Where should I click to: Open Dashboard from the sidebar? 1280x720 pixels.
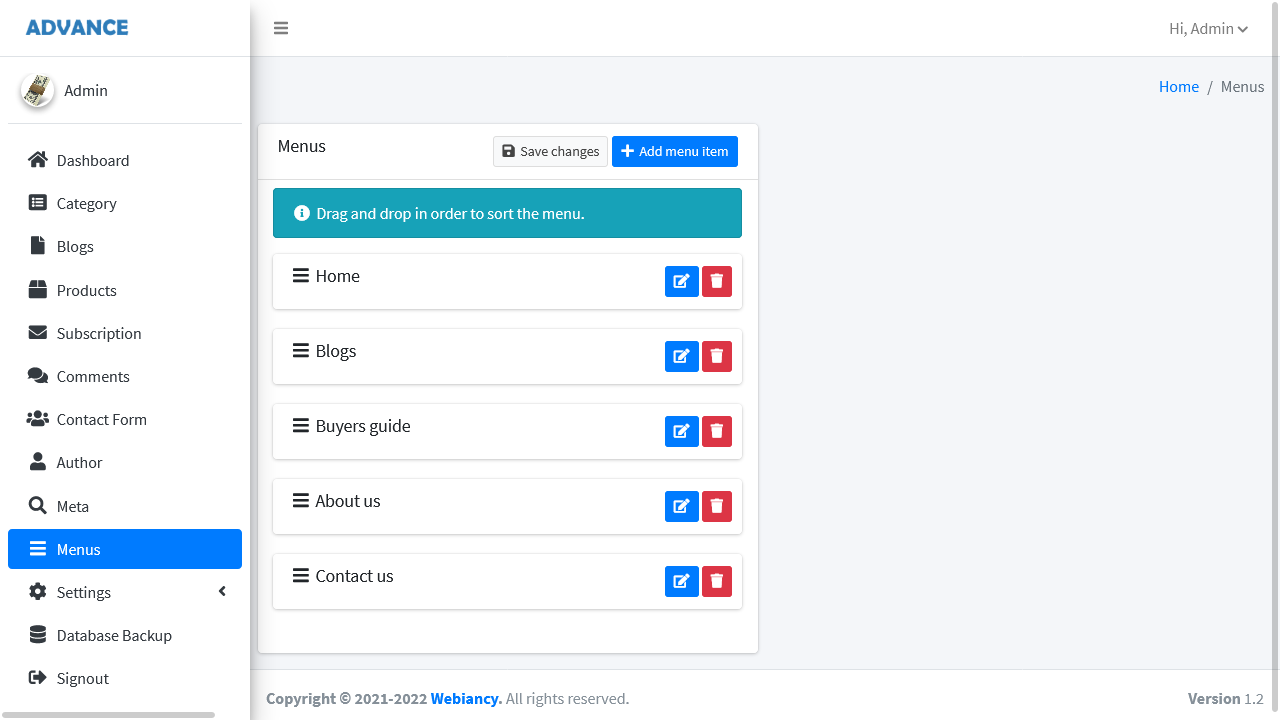(x=93, y=161)
